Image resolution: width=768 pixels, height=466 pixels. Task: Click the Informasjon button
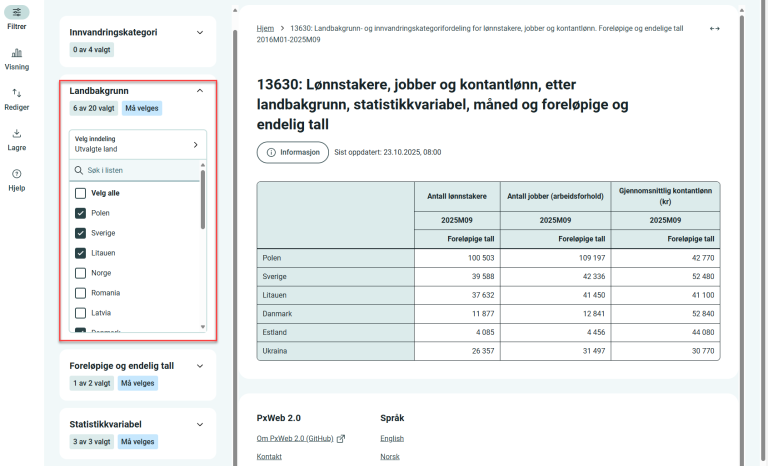coord(293,152)
